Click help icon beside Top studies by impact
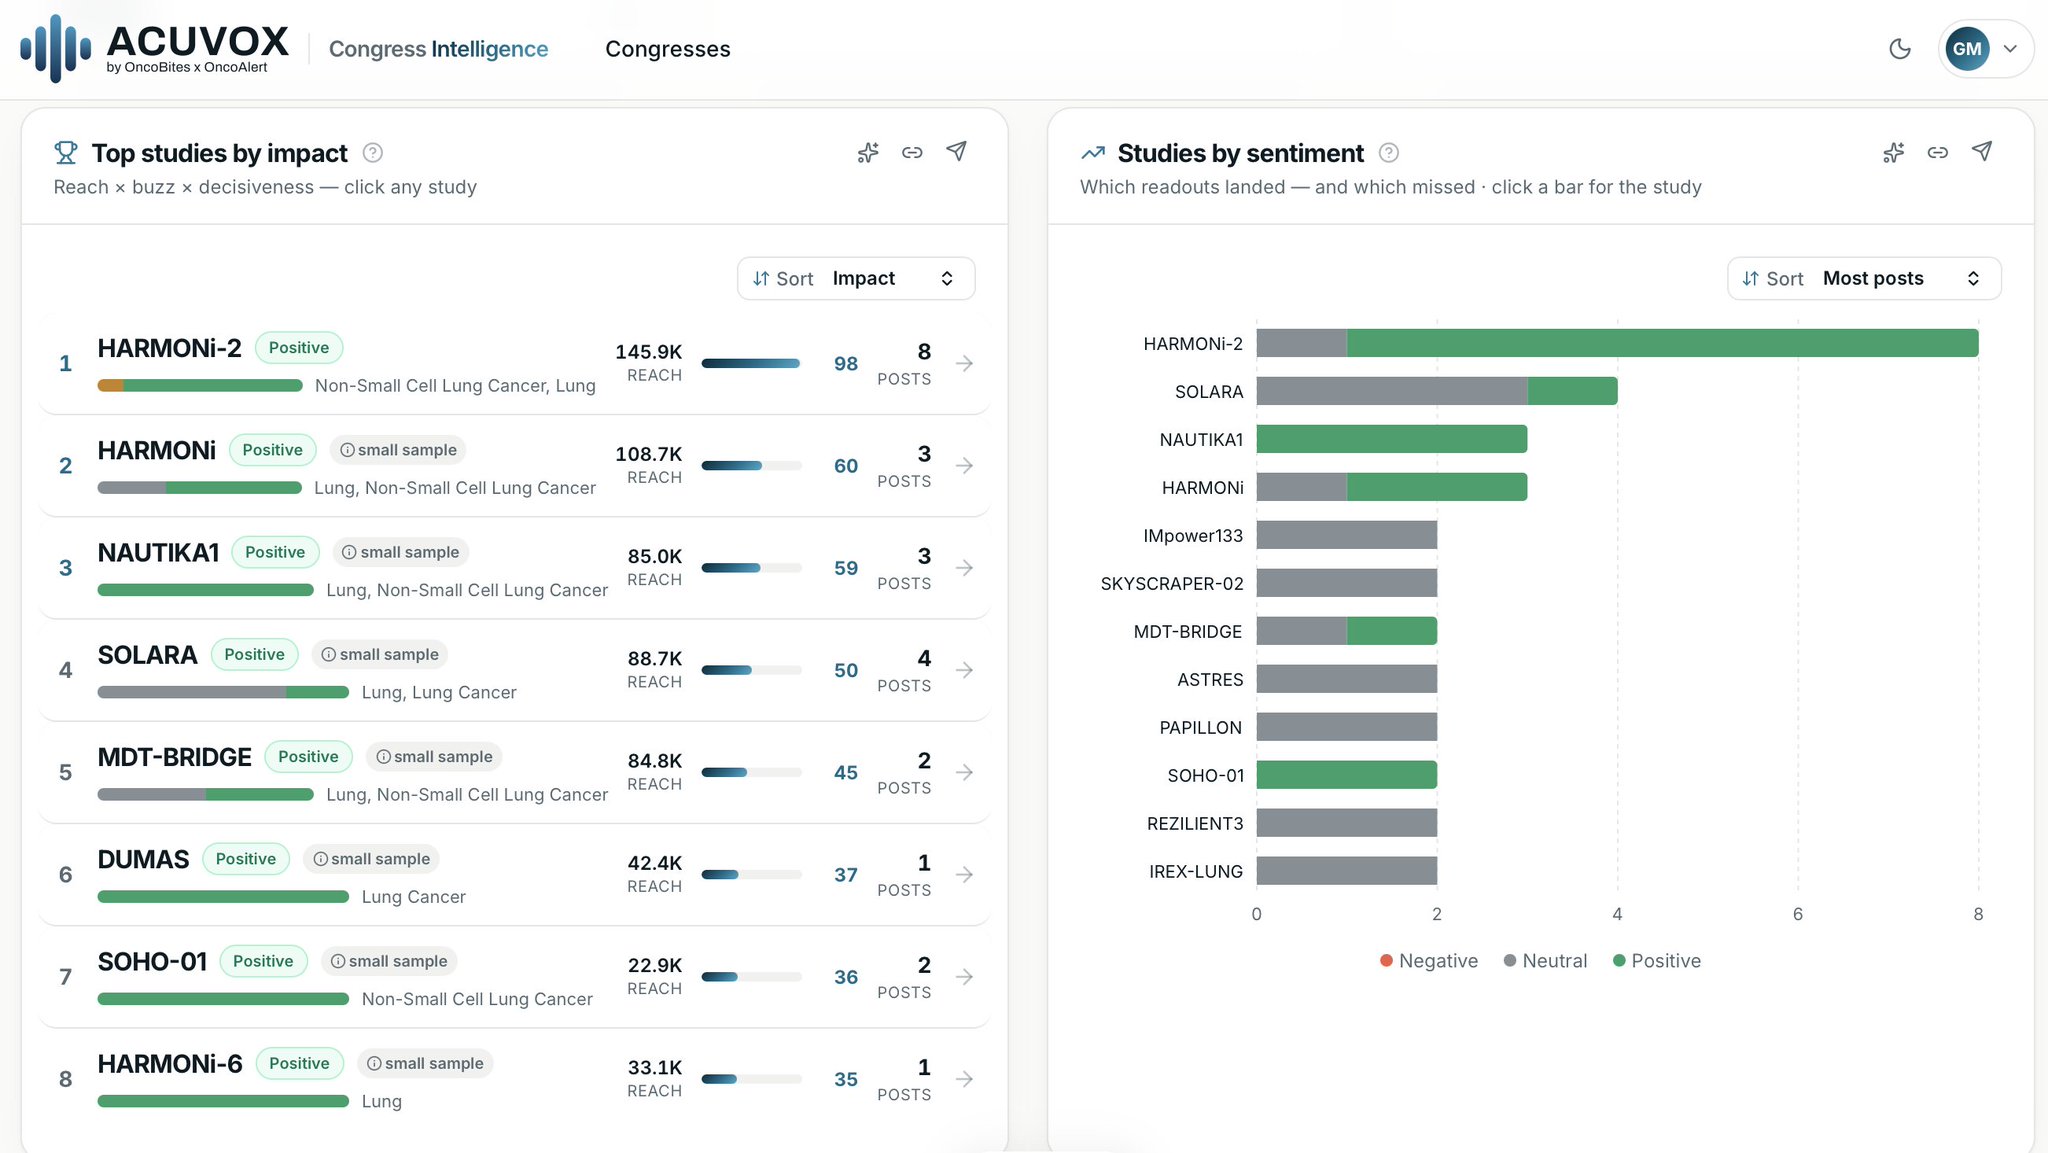 (373, 153)
